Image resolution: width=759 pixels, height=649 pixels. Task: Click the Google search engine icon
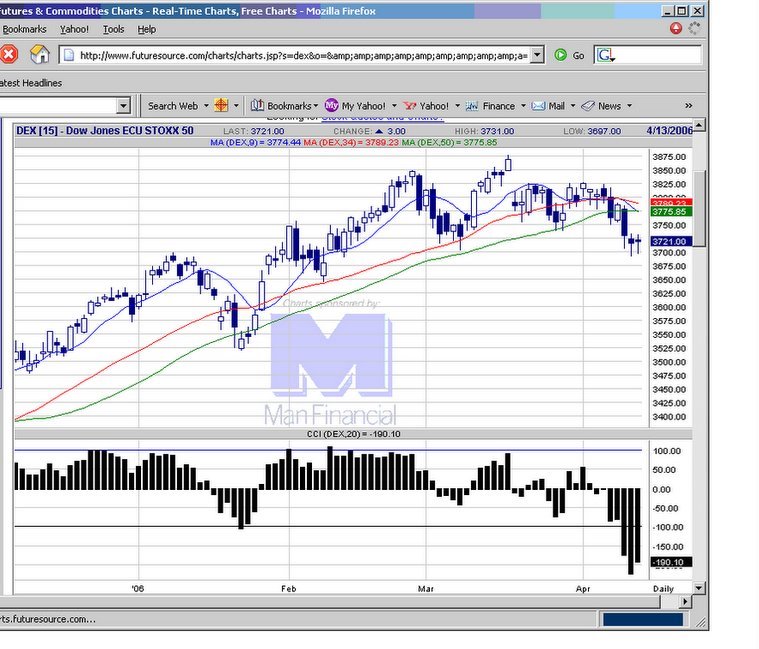[606, 55]
